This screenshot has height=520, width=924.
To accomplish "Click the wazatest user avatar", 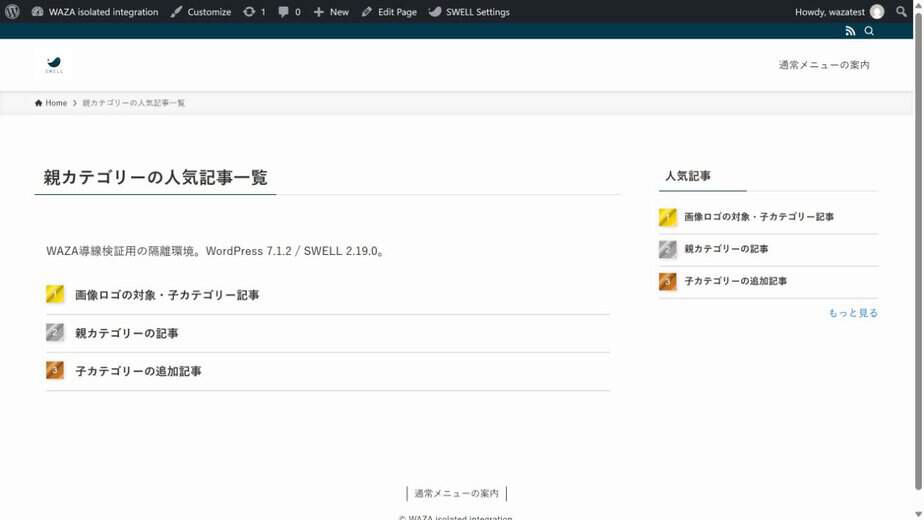I will click(x=877, y=12).
